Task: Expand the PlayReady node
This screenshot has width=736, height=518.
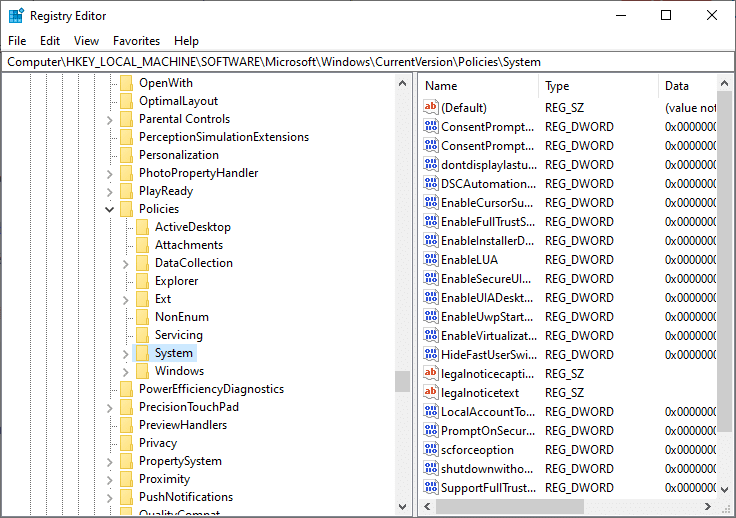Action: pyautogui.click(x=109, y=192)
